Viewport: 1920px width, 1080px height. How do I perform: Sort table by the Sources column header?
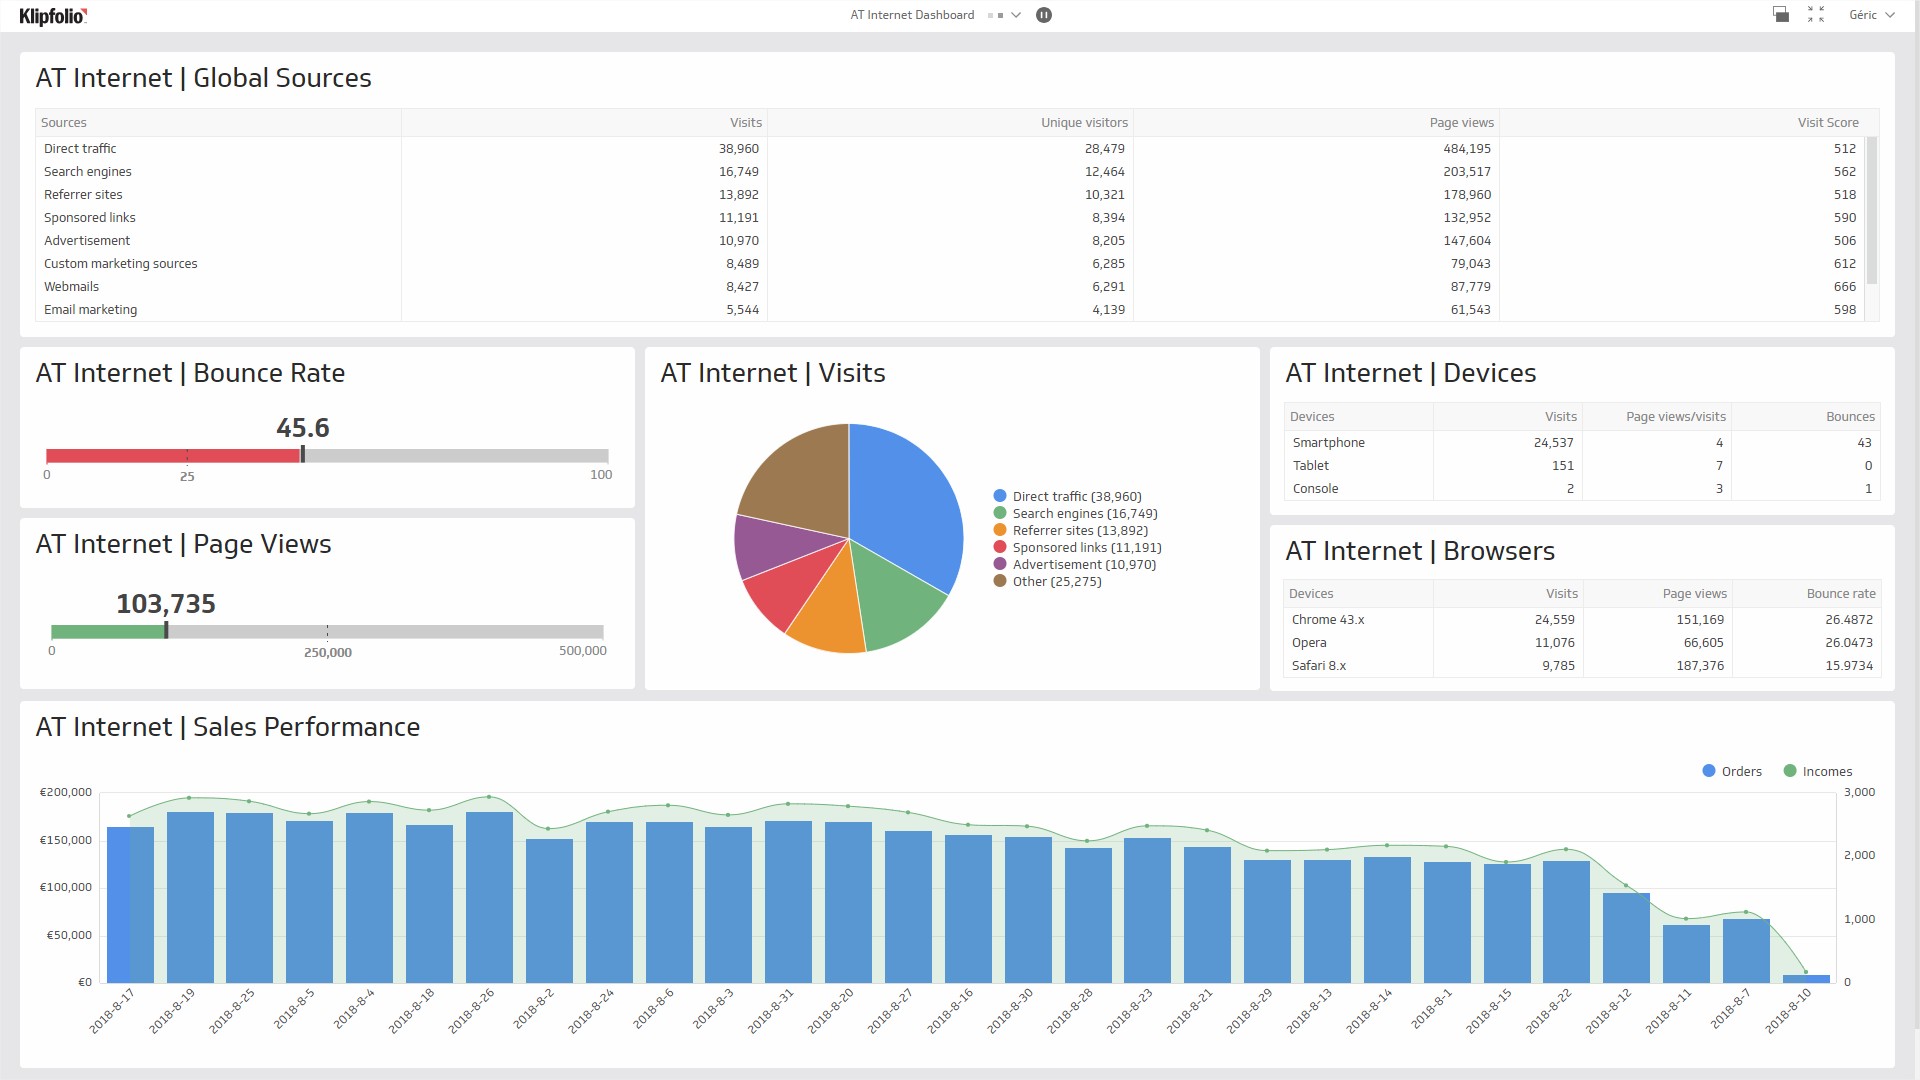tap(218, 122)
